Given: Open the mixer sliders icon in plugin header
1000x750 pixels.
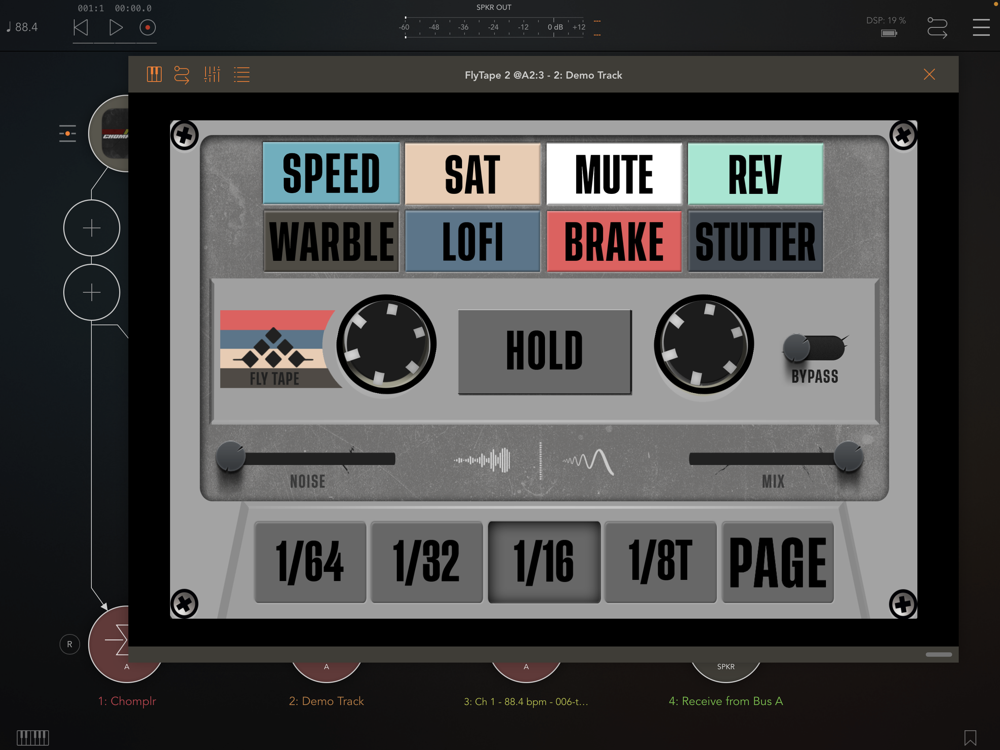Looking at the screenshot, I should (x=212, y=75).
